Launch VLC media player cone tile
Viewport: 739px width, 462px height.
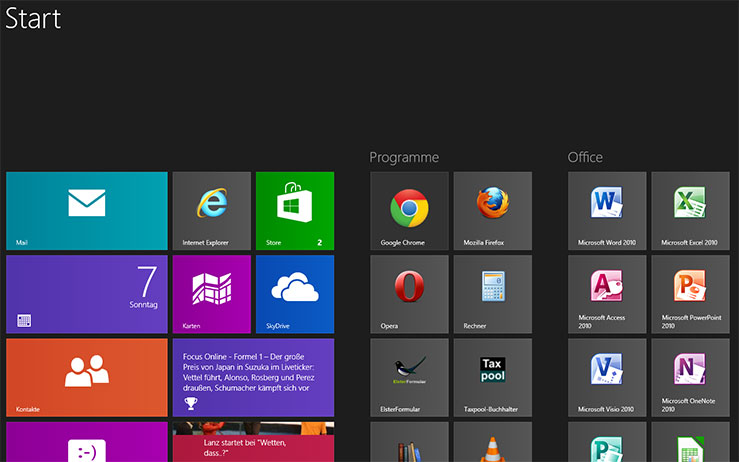click(493, 442)
